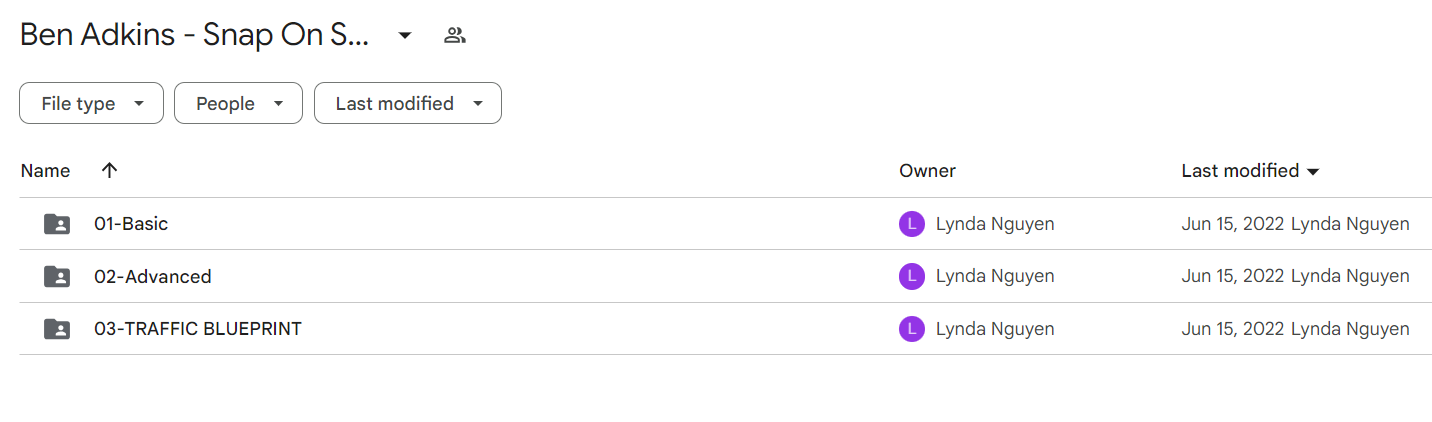Open the Last modified filter dropdown

point(408,103)
